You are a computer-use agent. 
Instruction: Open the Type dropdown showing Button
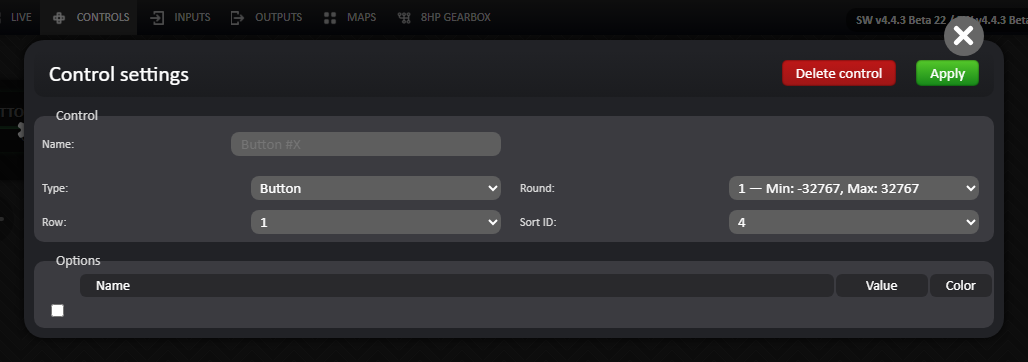pos(376,188)
